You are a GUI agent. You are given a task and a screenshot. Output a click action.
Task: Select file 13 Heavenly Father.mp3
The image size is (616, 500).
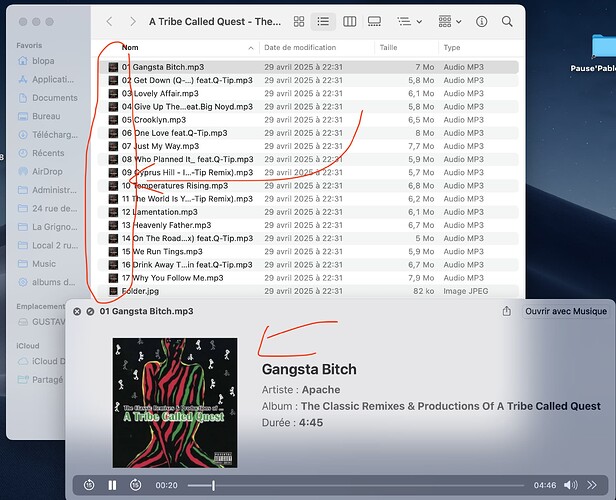click(308, 225)
